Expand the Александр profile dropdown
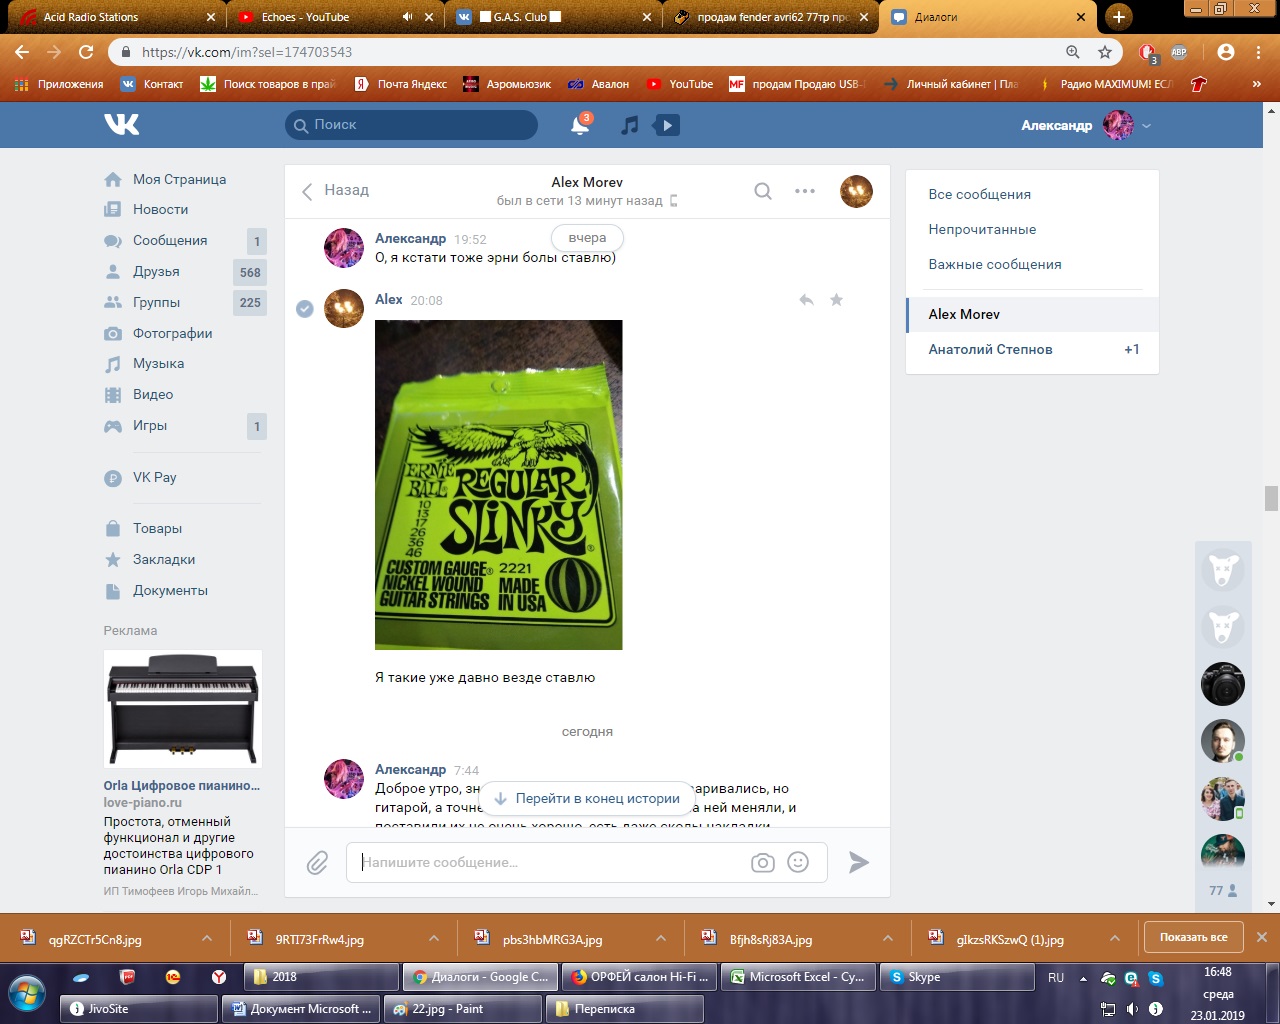1280x1024 pixels. [1146, 126]
